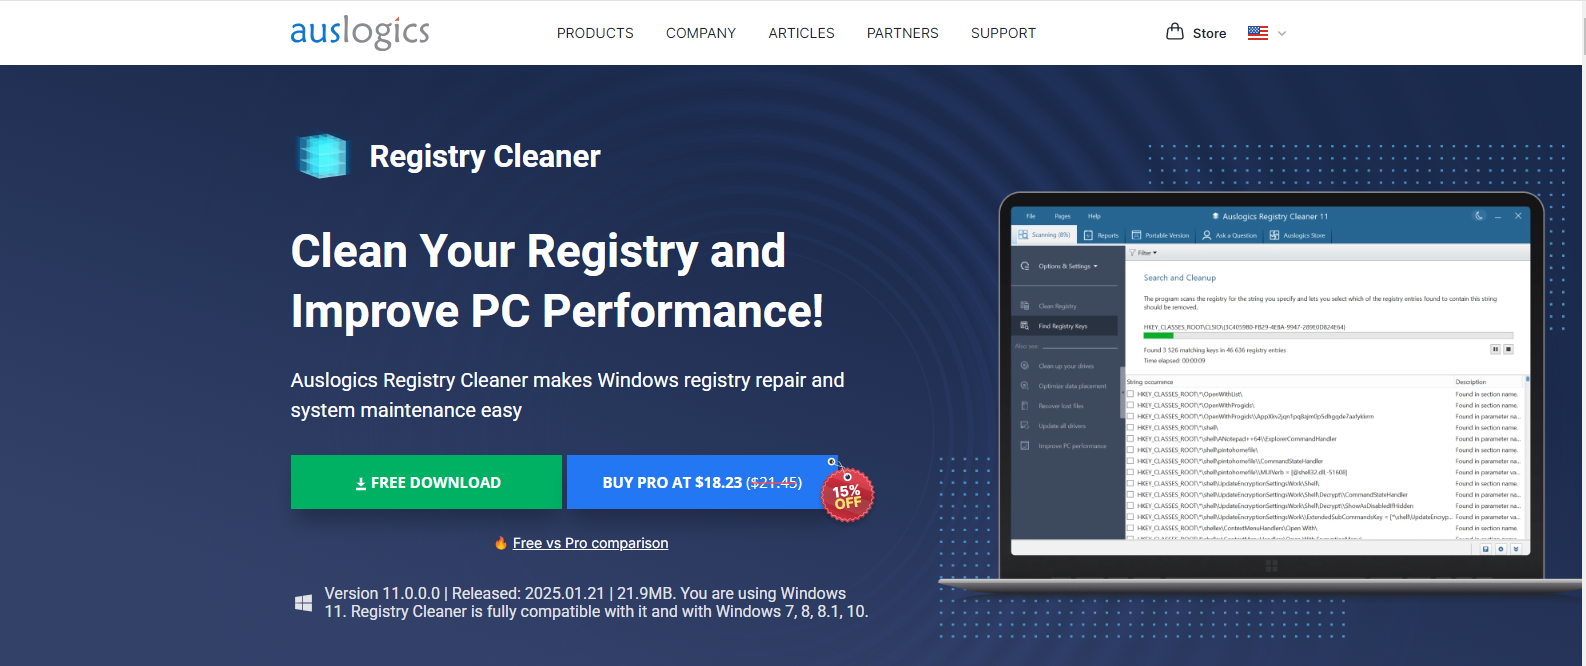1586x666 pixels.
Task: Click the Windows logo near version info
Action: click(303, 603)
